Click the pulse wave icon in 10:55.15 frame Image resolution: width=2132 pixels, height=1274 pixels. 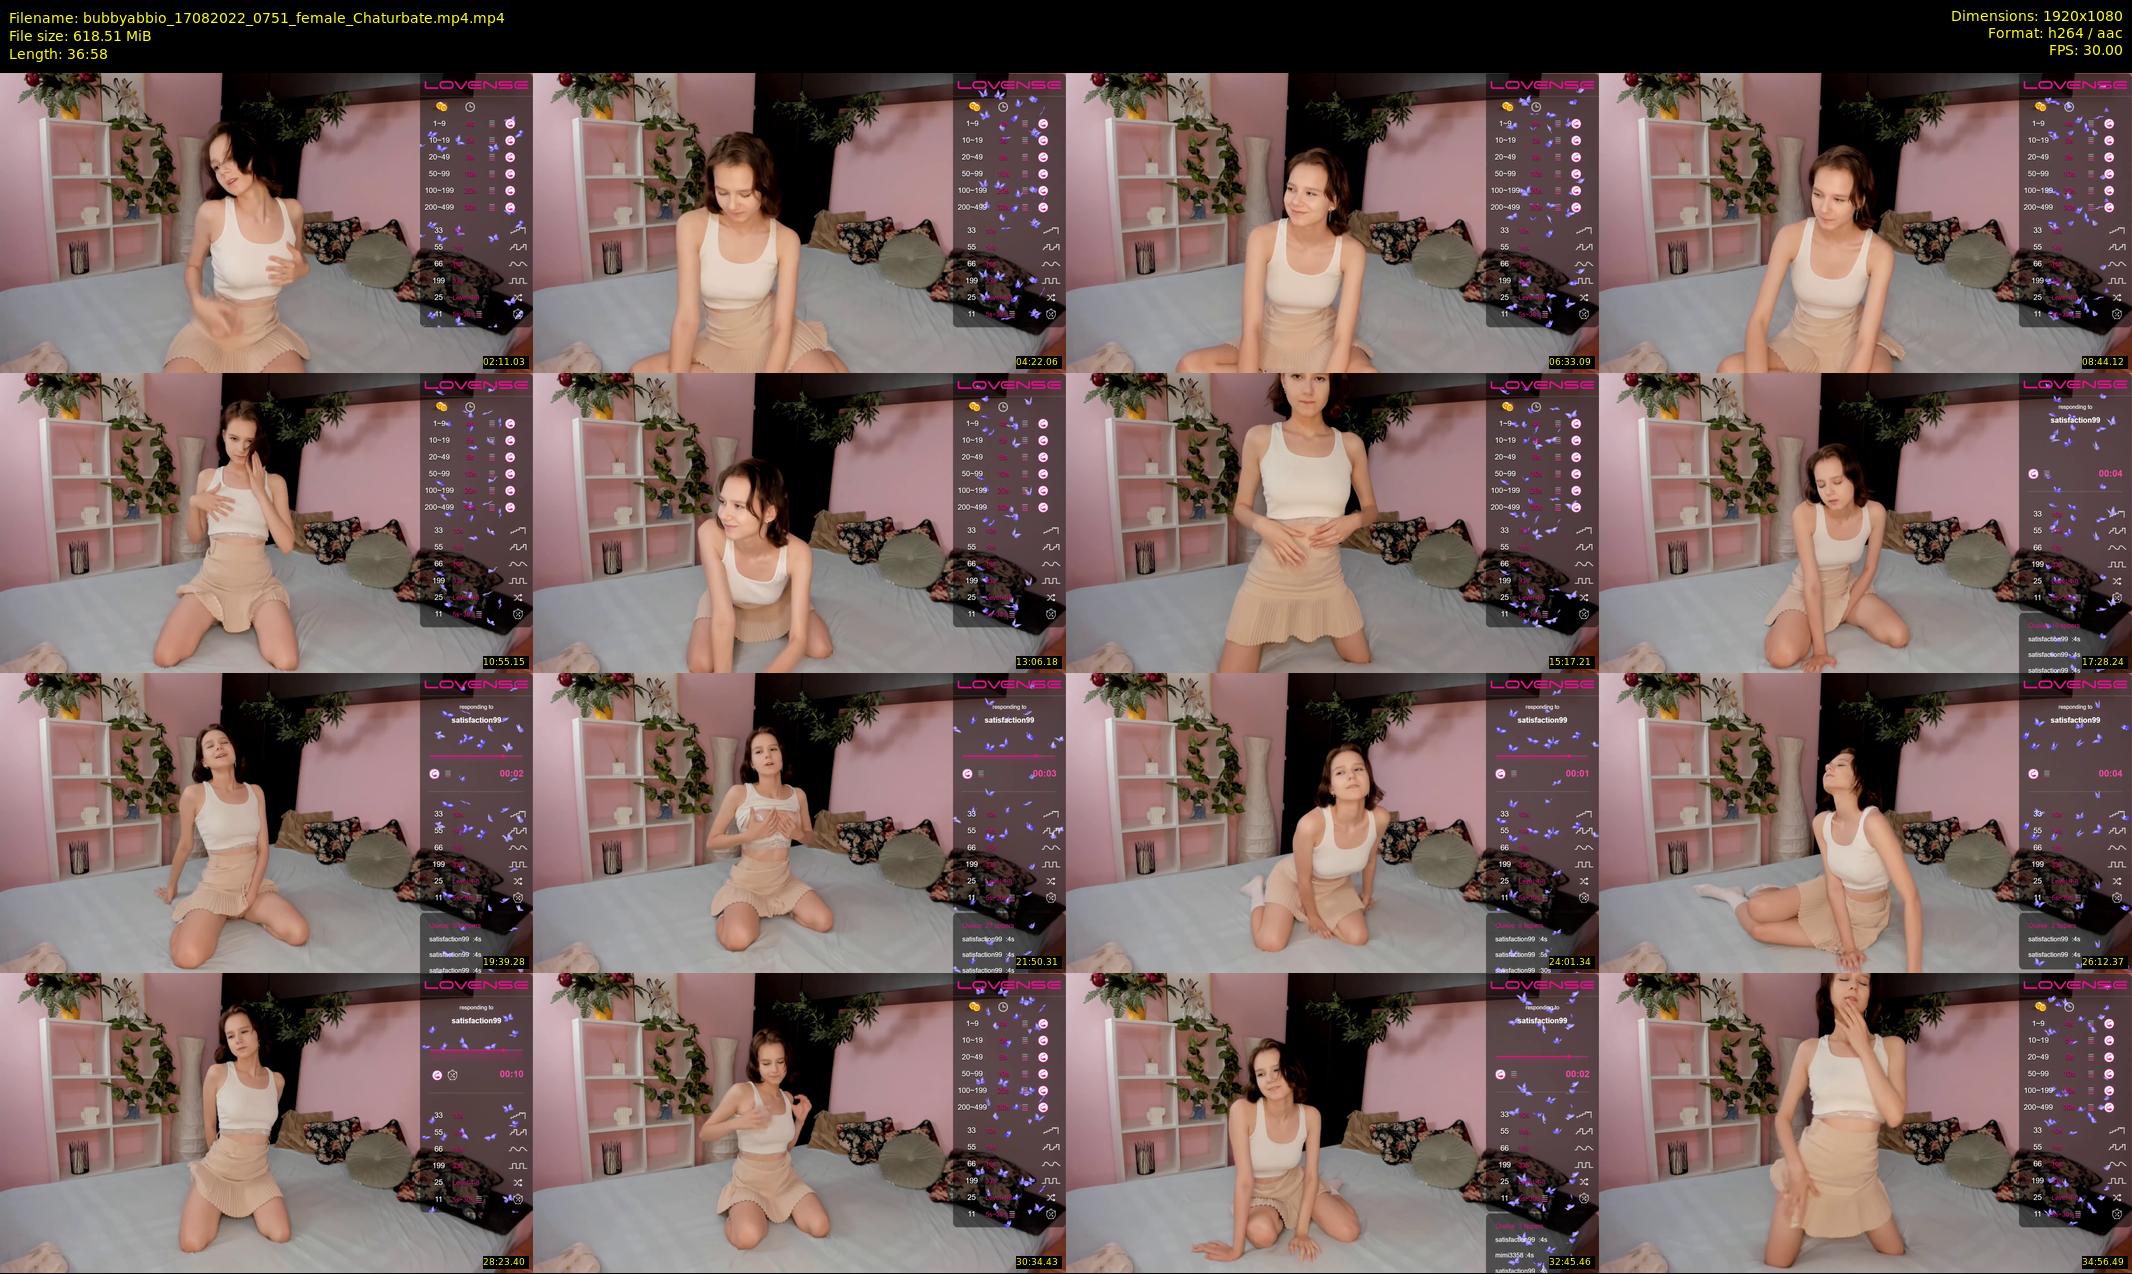click(x=518, y=547)
